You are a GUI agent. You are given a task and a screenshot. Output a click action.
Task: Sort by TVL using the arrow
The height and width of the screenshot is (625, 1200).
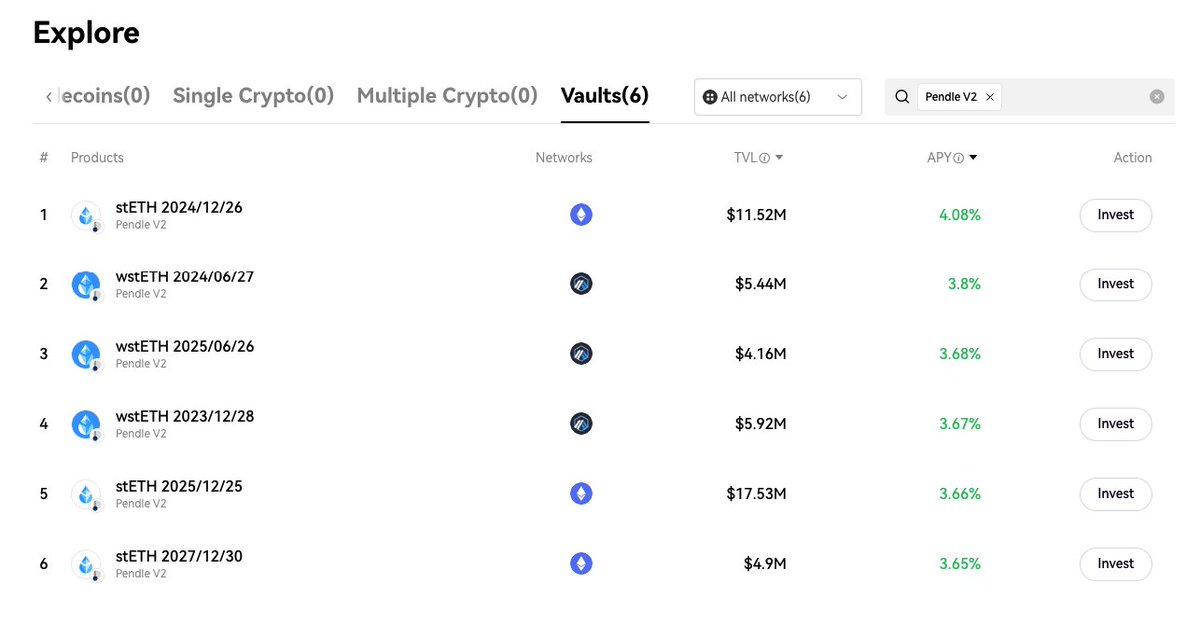point(779,158)
